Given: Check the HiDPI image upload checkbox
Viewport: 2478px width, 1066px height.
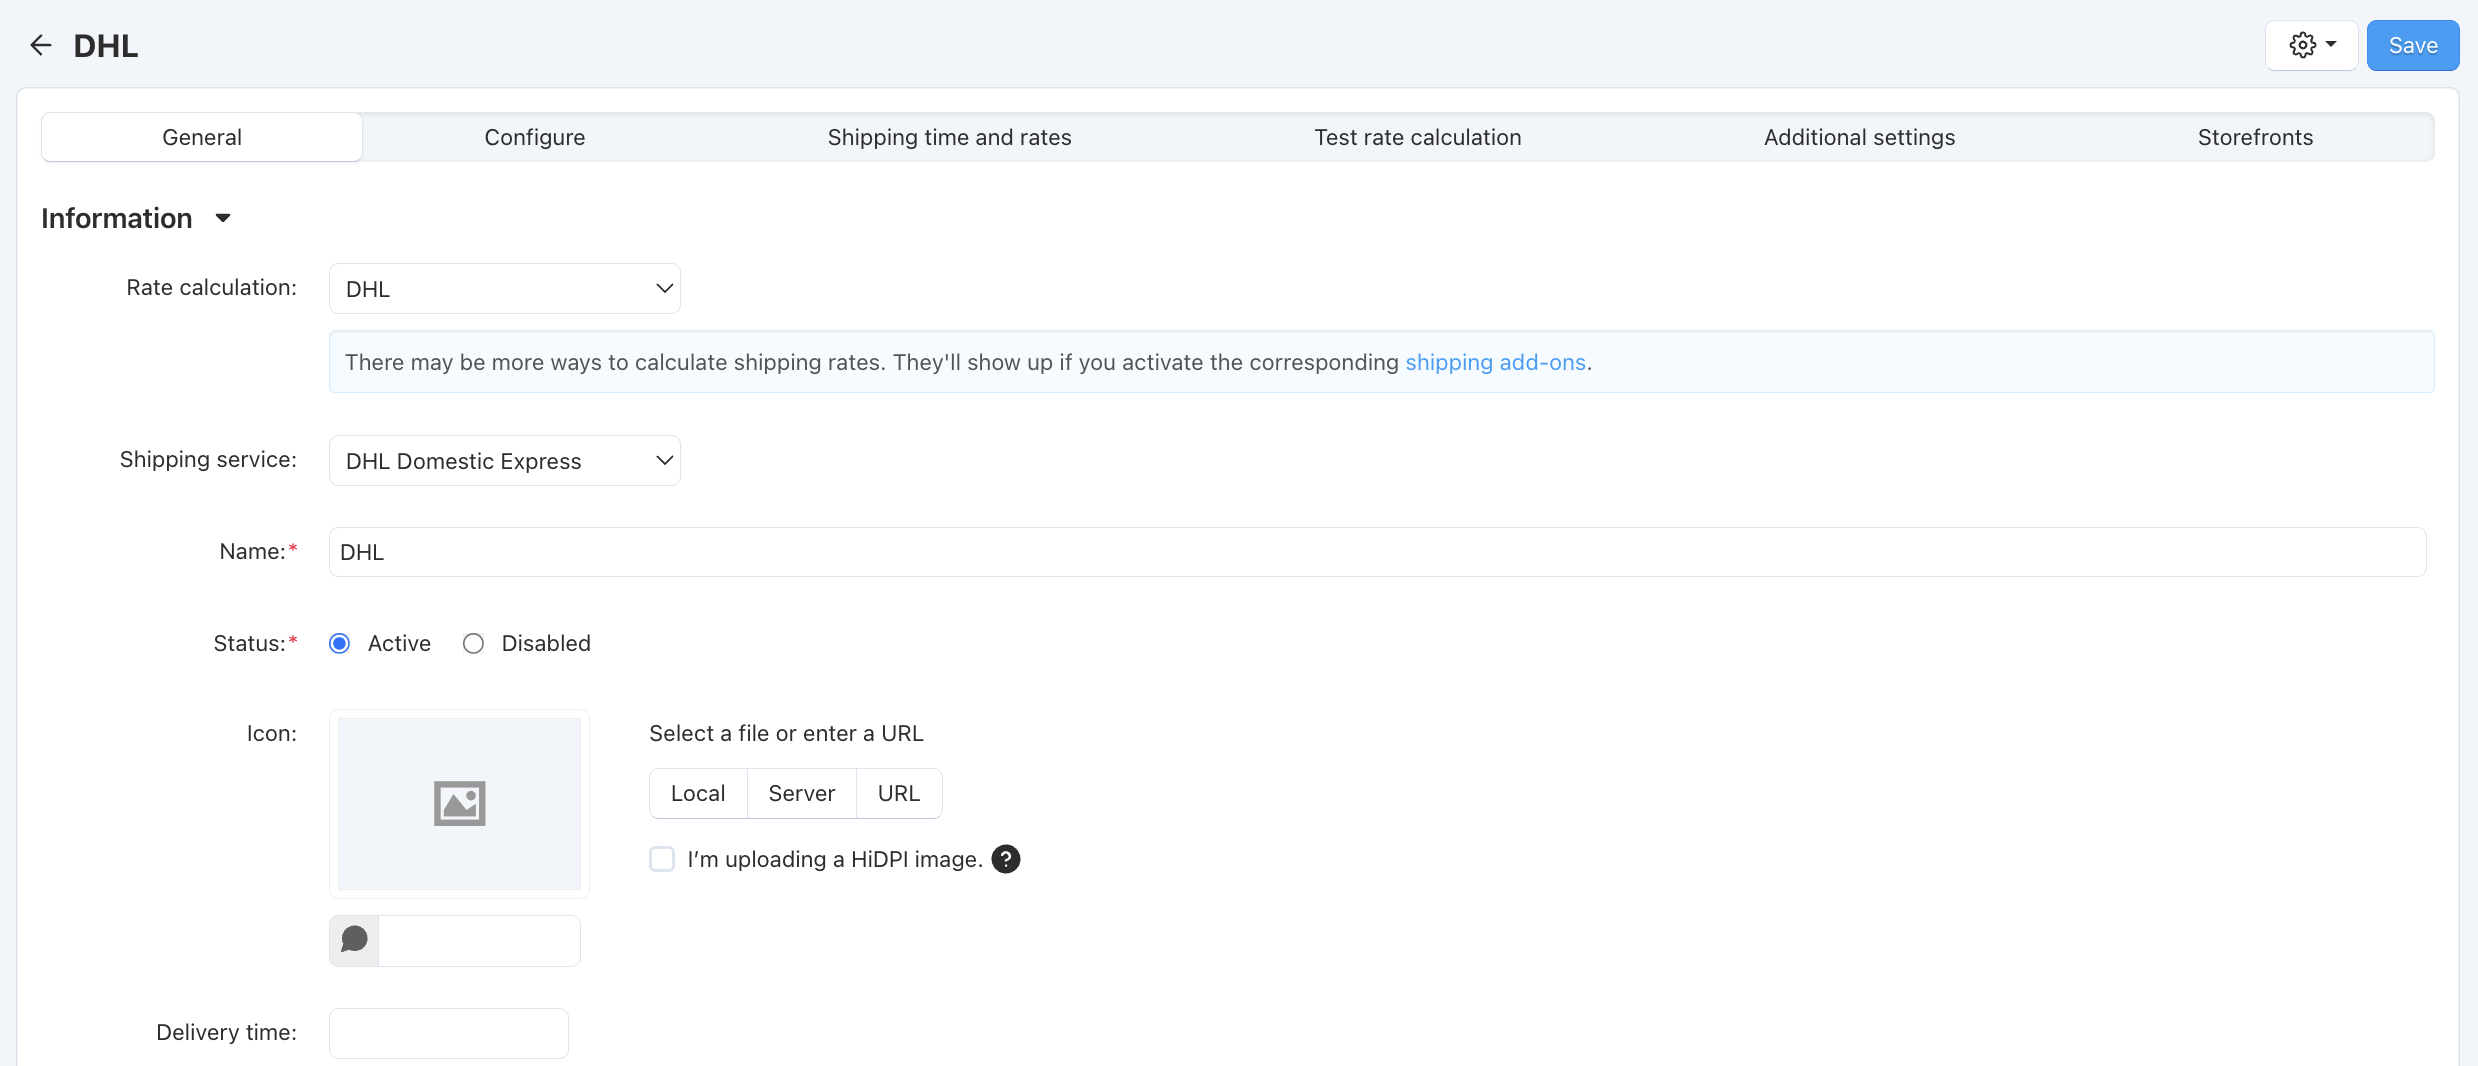Looking at the screenshot, I should [x=662, y=859].
